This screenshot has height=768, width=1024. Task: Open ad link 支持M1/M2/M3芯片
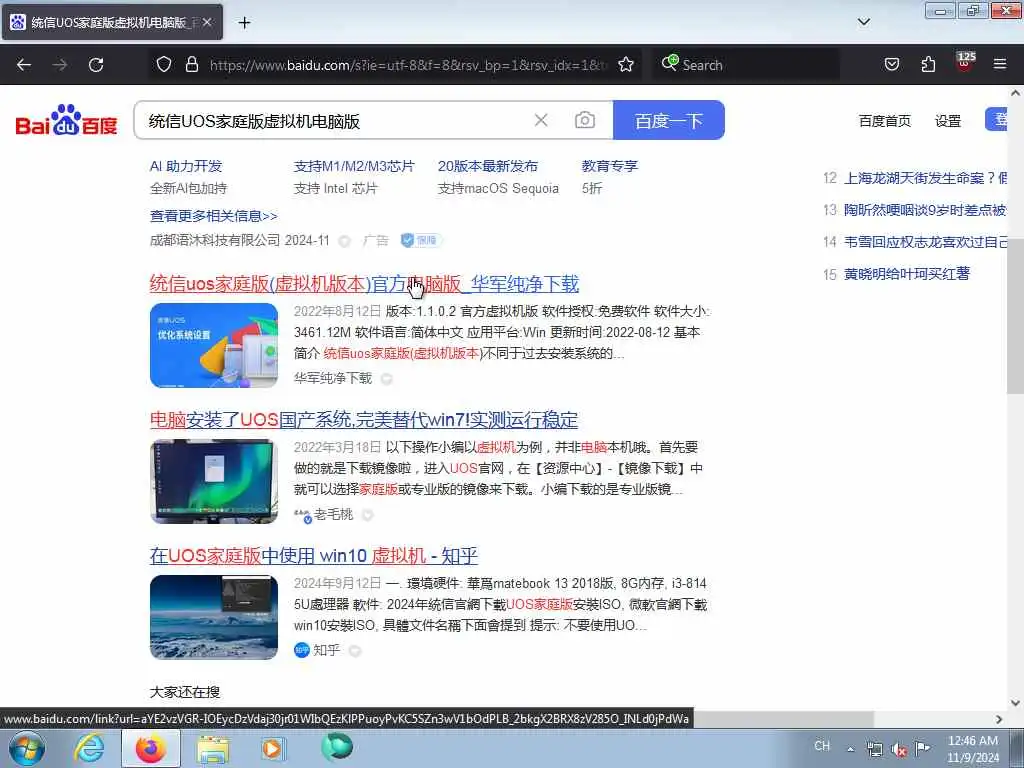(354, 166)
